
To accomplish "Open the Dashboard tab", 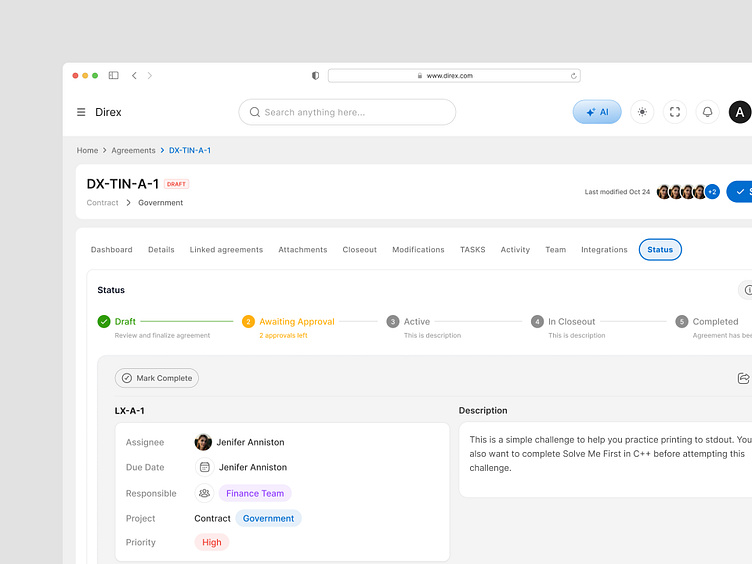I will click(x=112, y=250).
